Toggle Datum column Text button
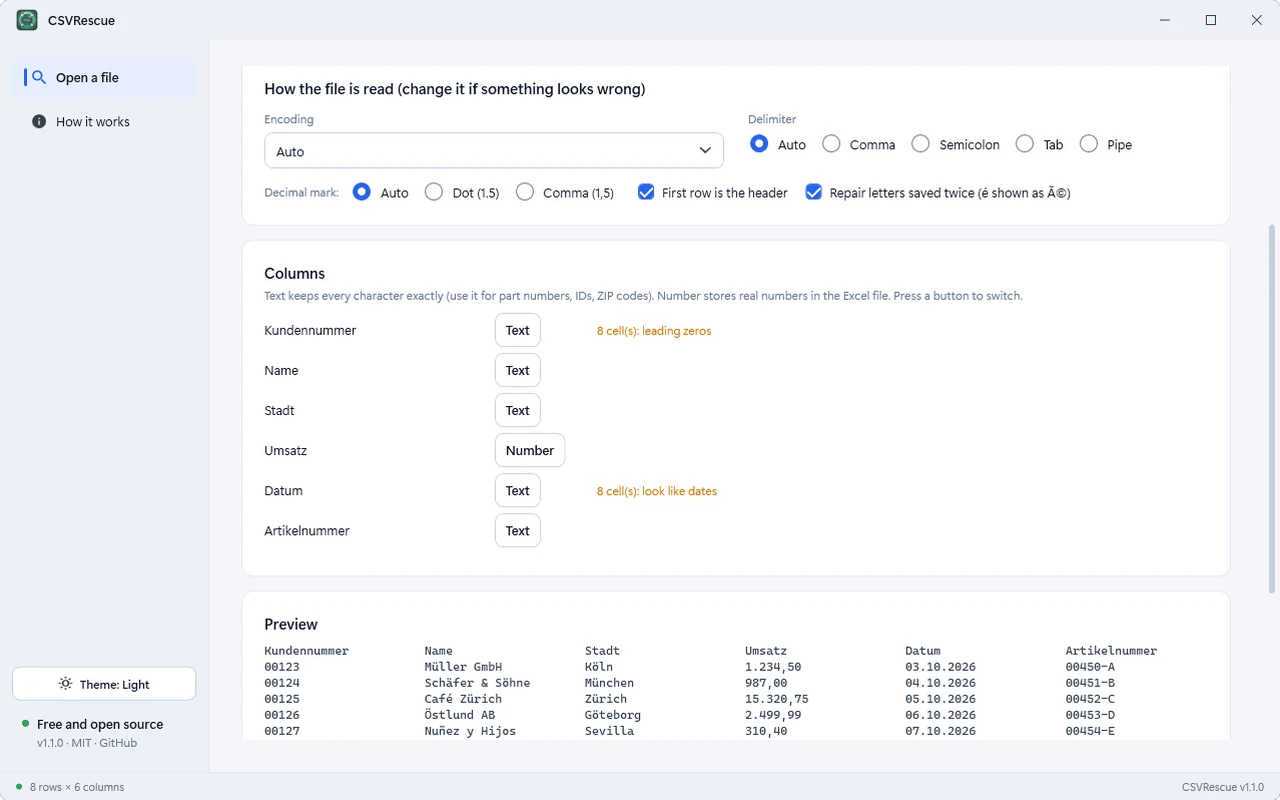 518,490
